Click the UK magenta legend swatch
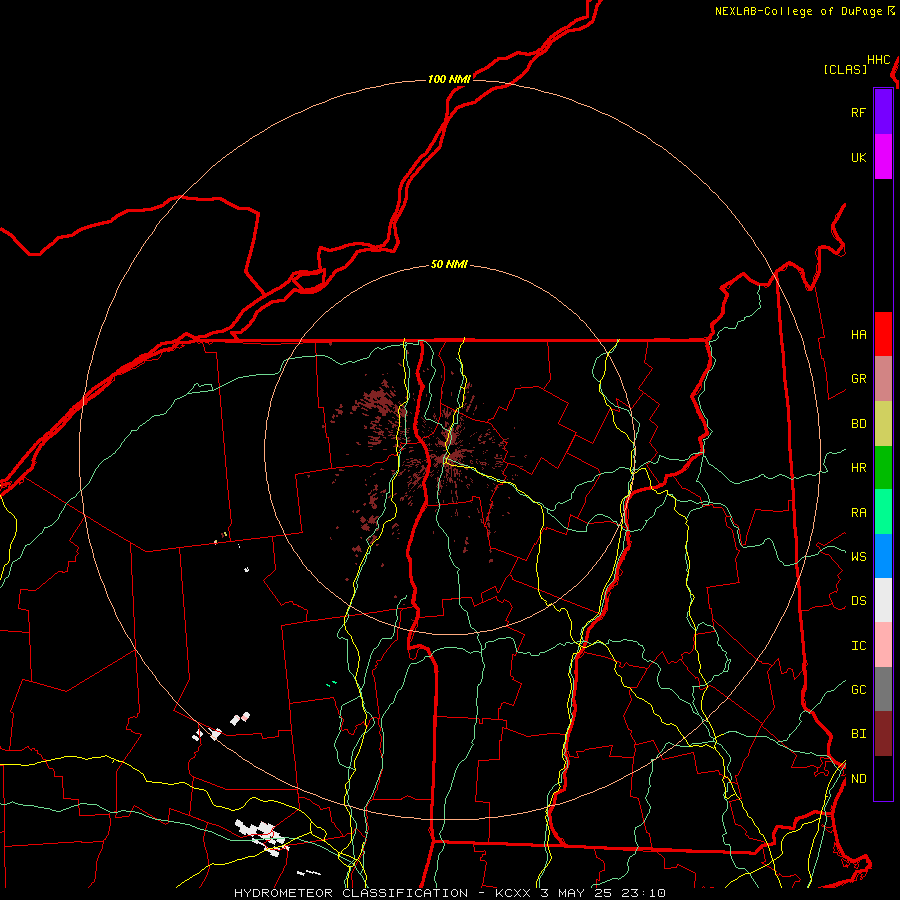 (883, 157)
